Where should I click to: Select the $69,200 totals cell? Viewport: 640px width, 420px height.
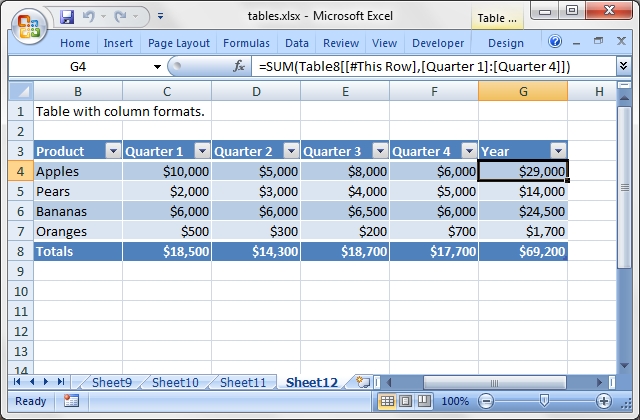click(x=523, y=251)
